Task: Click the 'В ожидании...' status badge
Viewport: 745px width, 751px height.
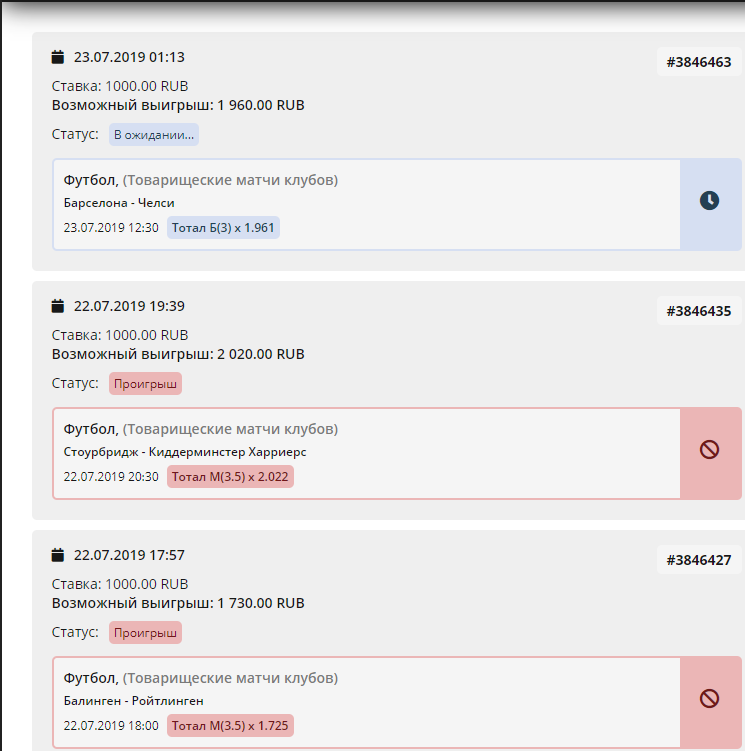Action: 154,134
